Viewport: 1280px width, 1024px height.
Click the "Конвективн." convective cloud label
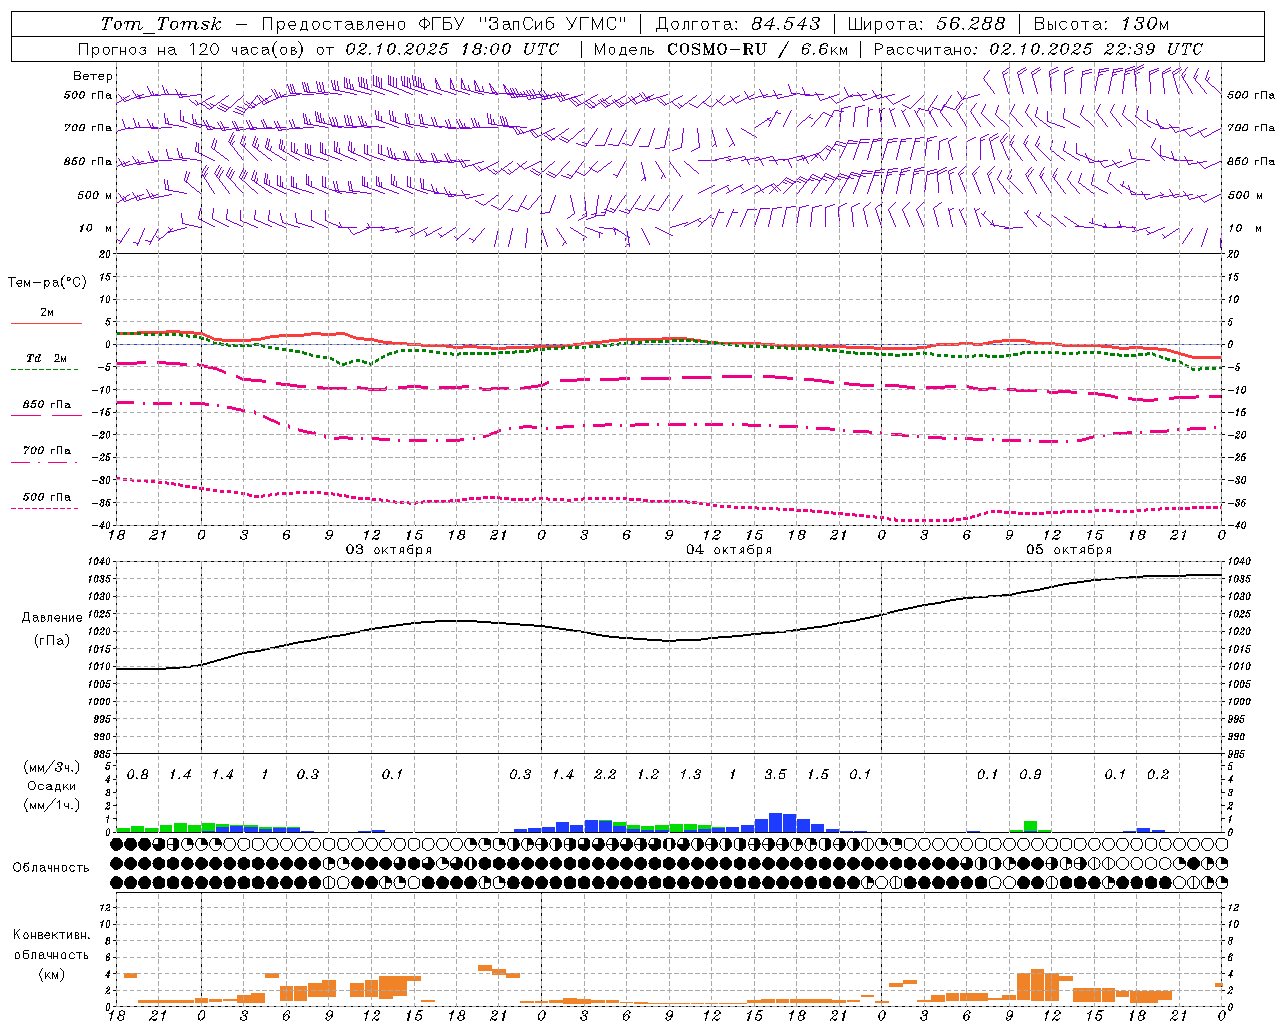pos(51,935)
